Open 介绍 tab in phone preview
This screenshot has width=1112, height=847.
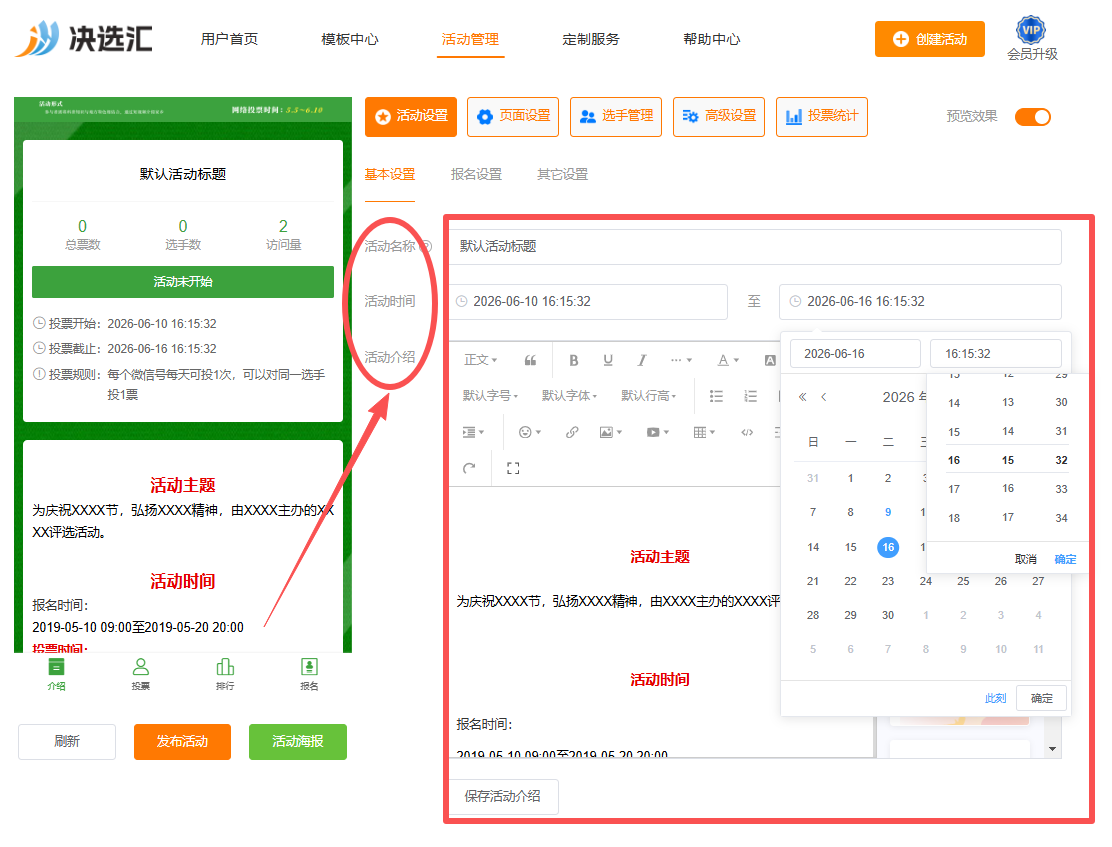[56, 674]
